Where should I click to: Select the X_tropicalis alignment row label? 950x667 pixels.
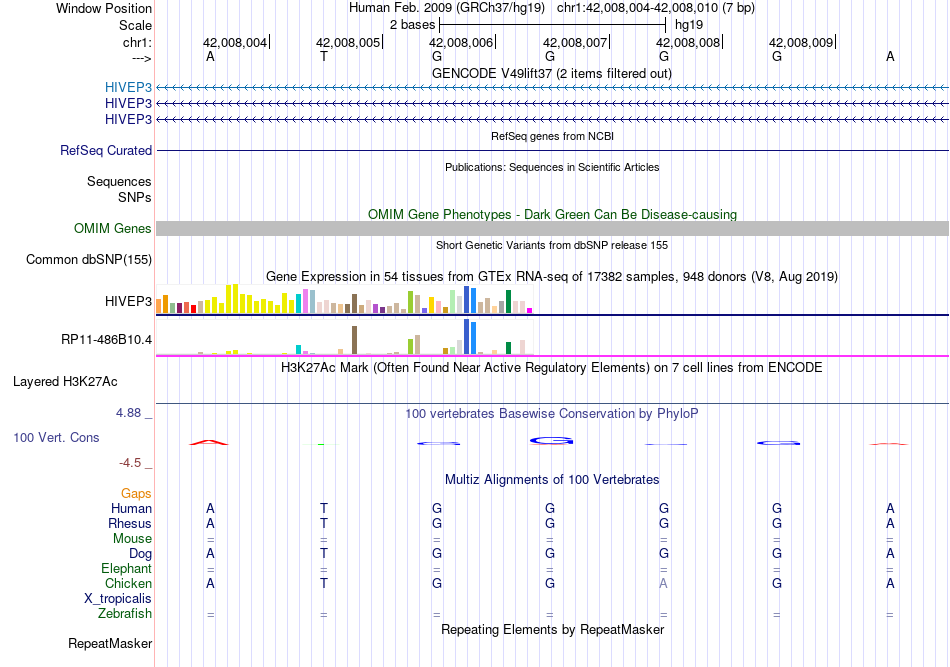[118, 599]
